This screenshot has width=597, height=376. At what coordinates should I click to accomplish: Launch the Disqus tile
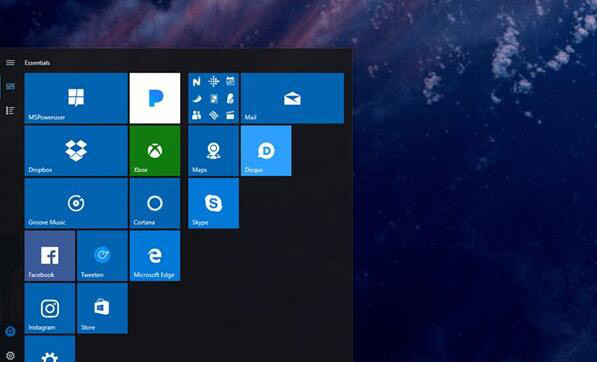pyautogui.click(x=266, y=151)
